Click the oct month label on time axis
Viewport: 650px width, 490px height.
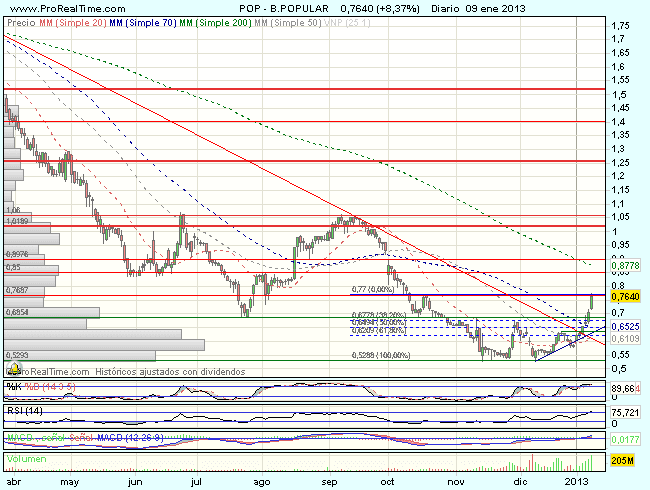388,482
